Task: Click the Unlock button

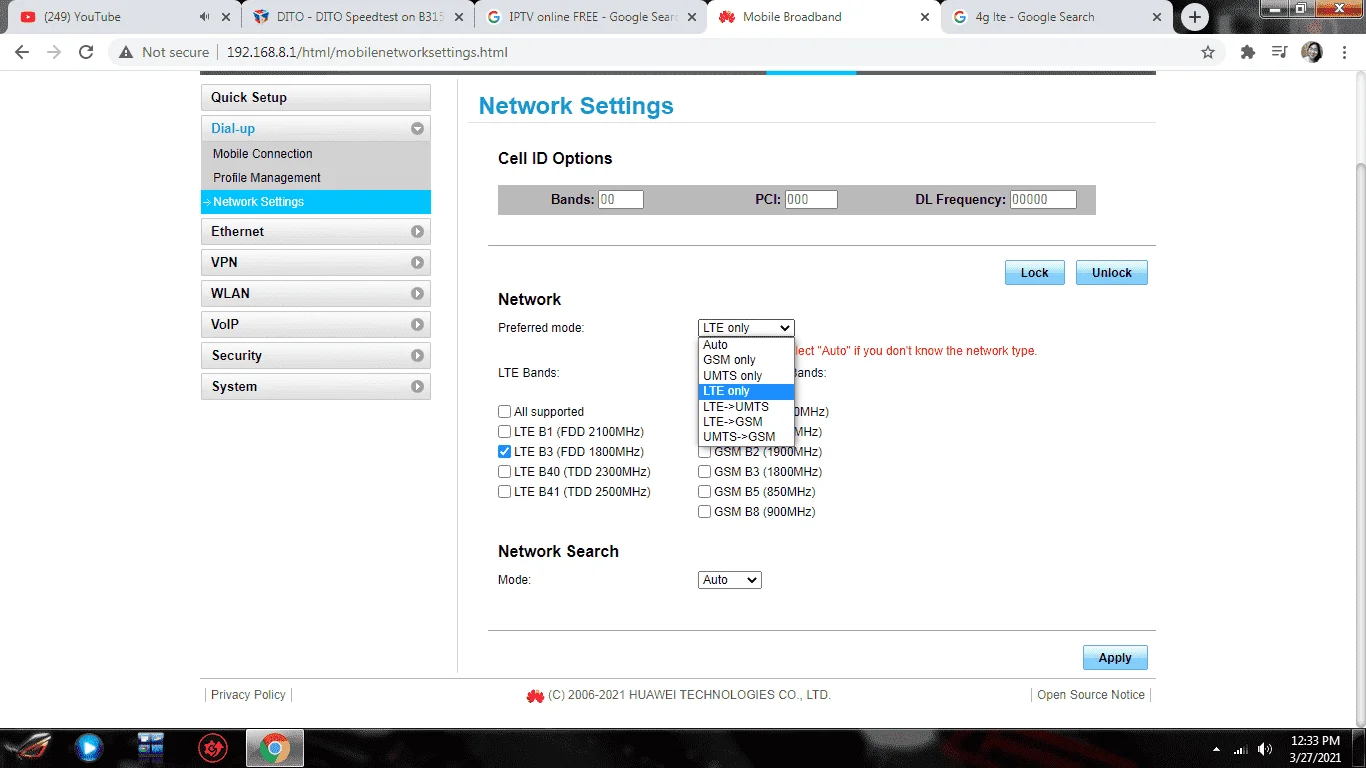Action: [x=1112, y=273]
